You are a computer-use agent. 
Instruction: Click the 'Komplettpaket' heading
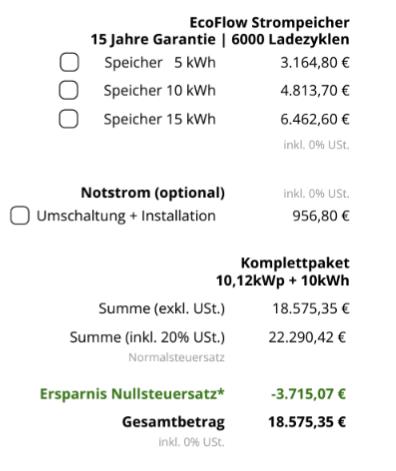click(295, 263)
